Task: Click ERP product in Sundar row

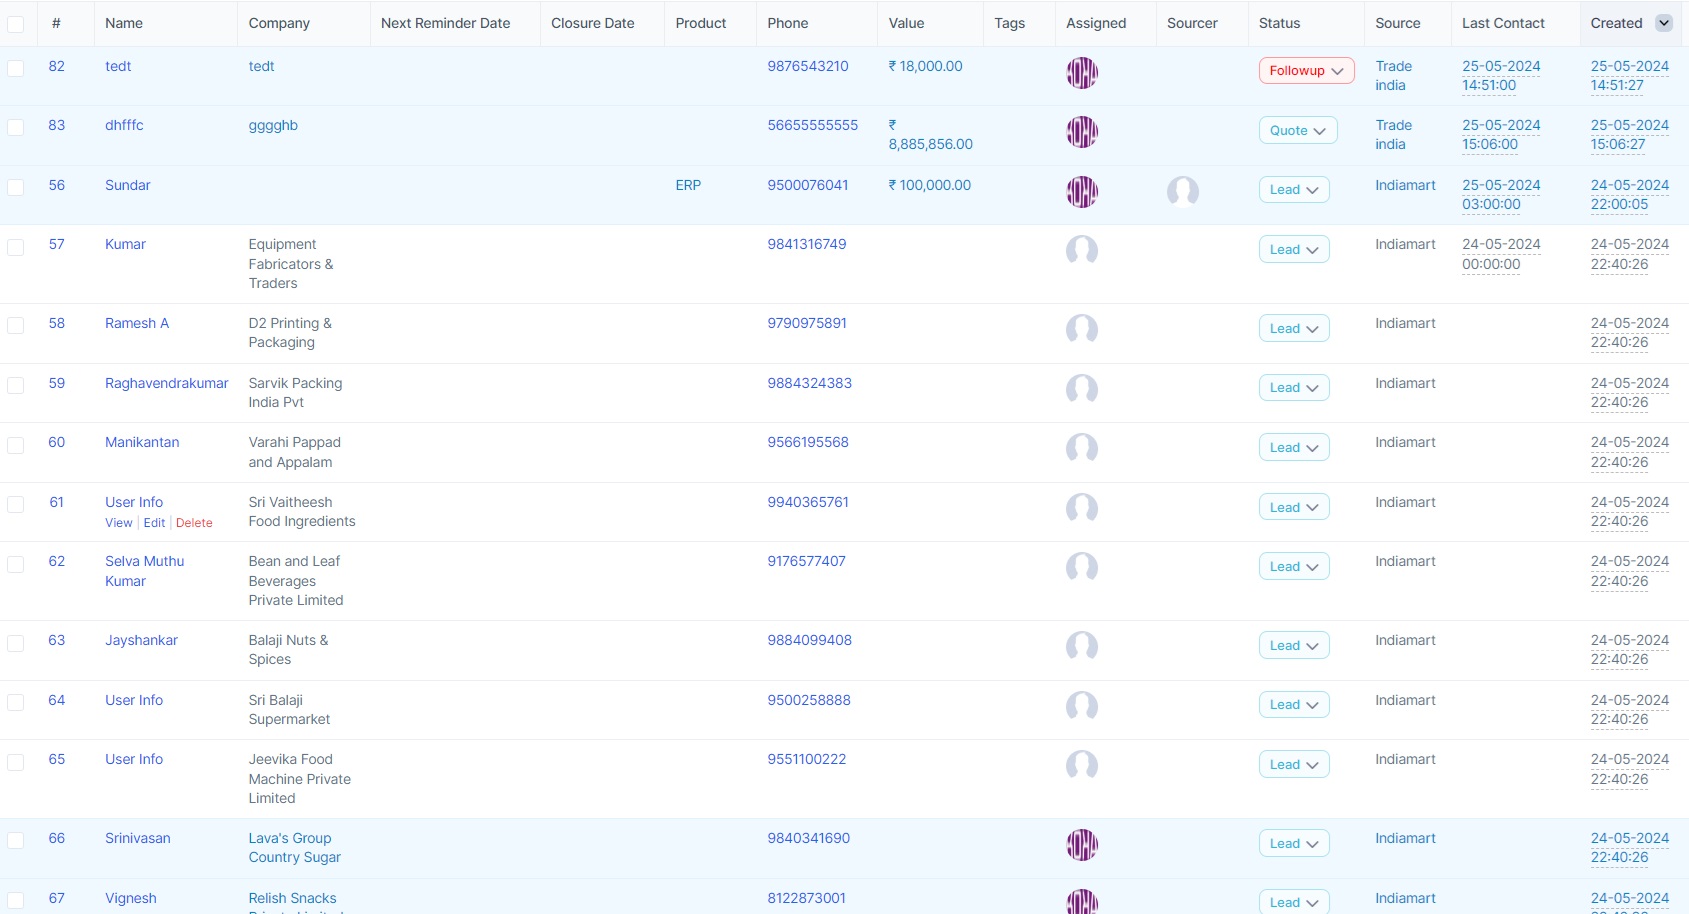Action: (688, 185)
